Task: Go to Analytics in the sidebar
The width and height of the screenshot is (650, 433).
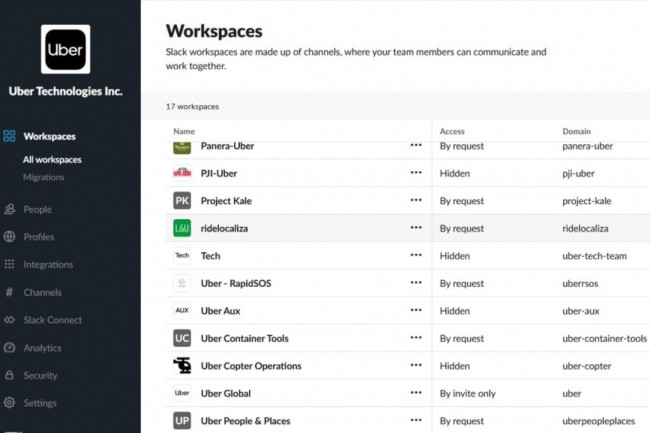Action: tap(42, 348)
